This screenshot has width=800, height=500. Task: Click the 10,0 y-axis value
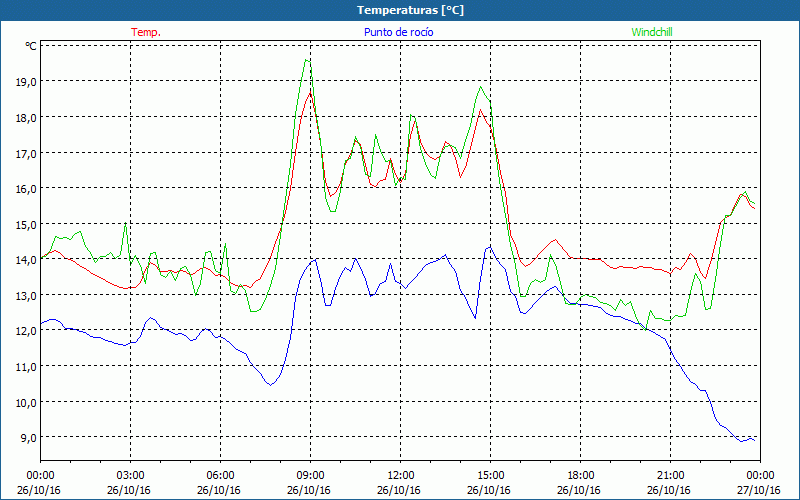27,402
